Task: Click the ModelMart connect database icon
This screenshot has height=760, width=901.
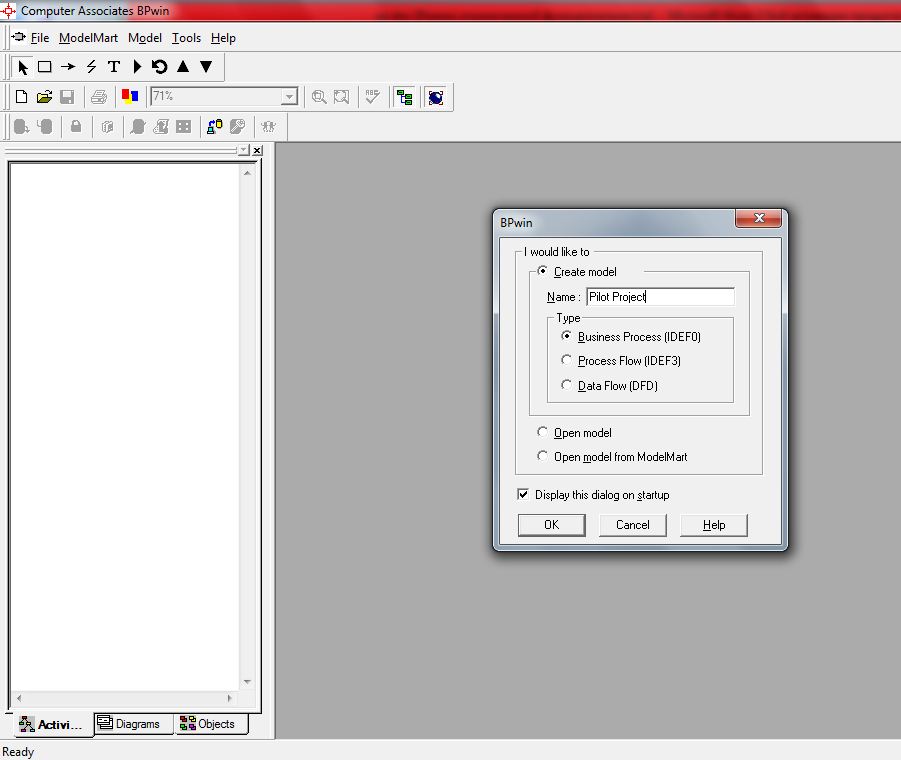Action: pos(21,126)
